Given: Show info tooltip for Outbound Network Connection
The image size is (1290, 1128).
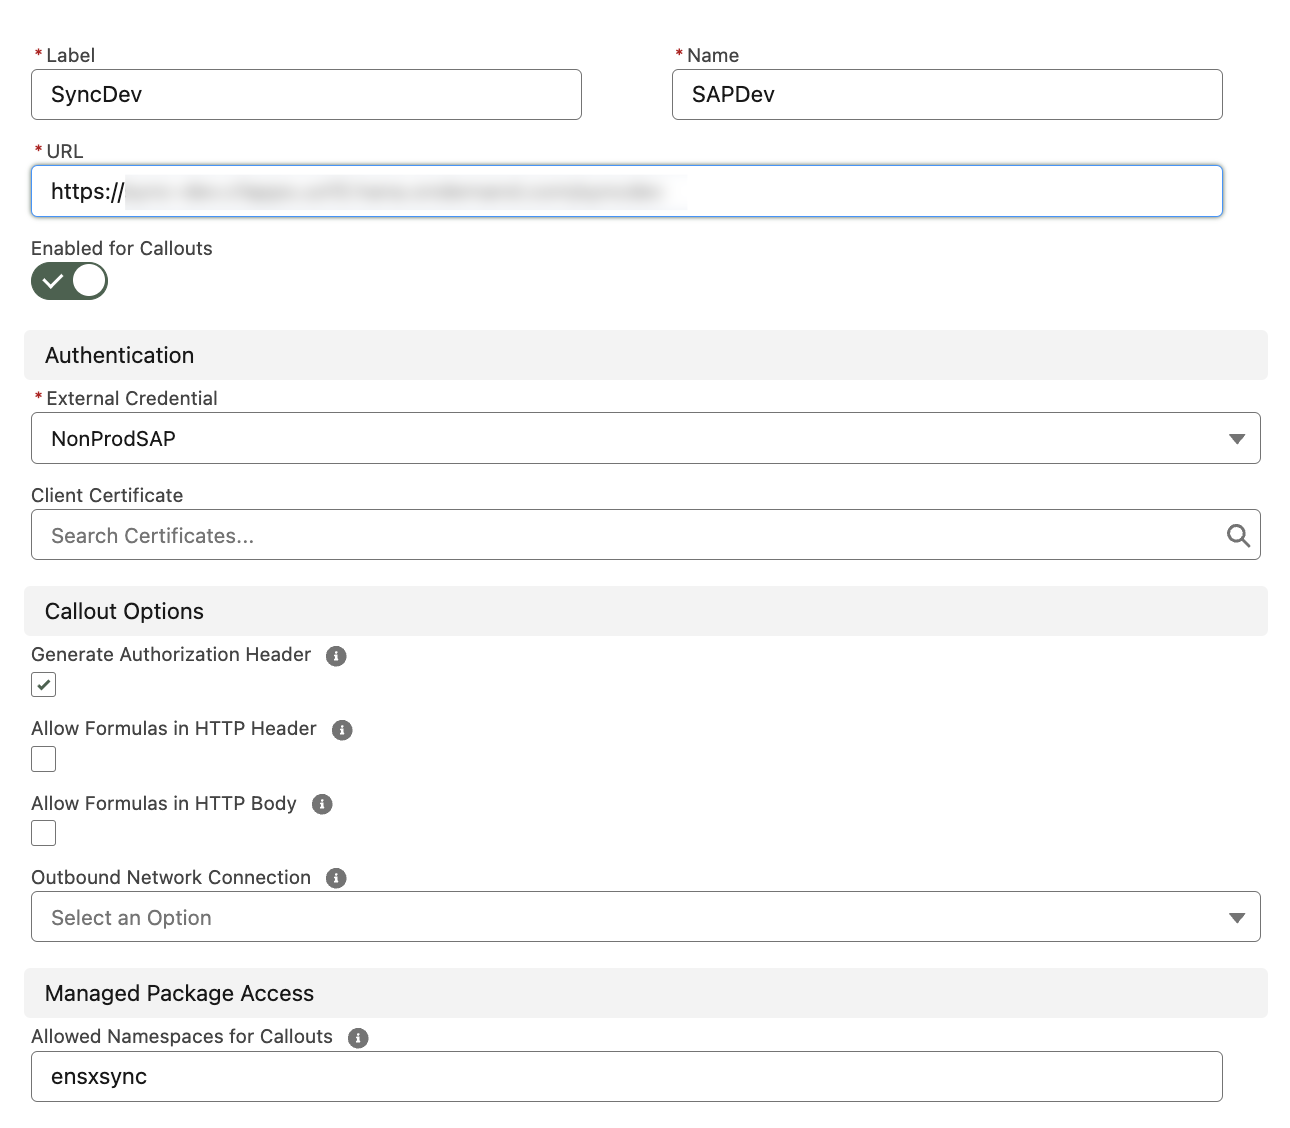Looking at the screenshot, I should click(336, 878).
